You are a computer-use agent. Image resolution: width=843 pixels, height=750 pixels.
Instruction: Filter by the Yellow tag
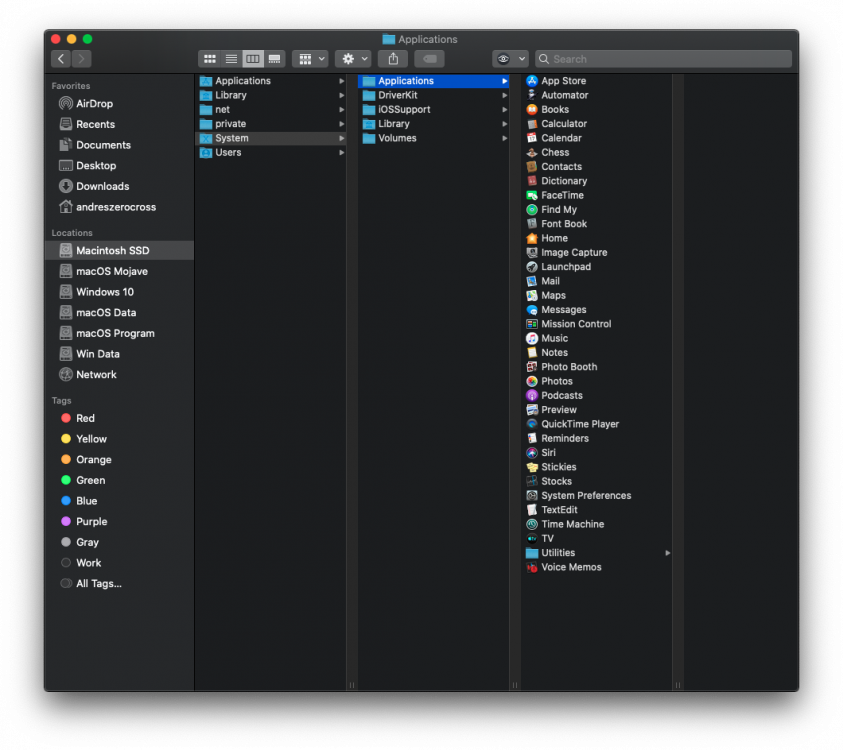click(84, 438)
